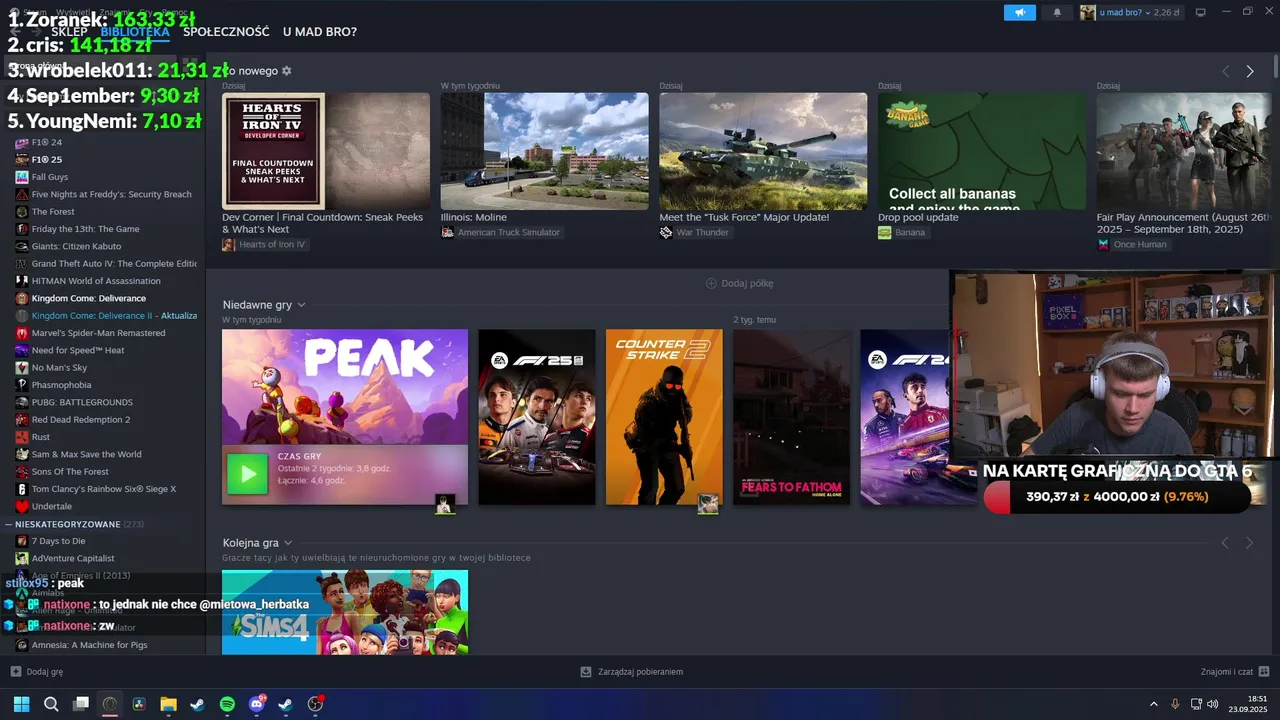
Task: Click the No Man's Sky icon in sidebar
Action: tap(22, 368)
